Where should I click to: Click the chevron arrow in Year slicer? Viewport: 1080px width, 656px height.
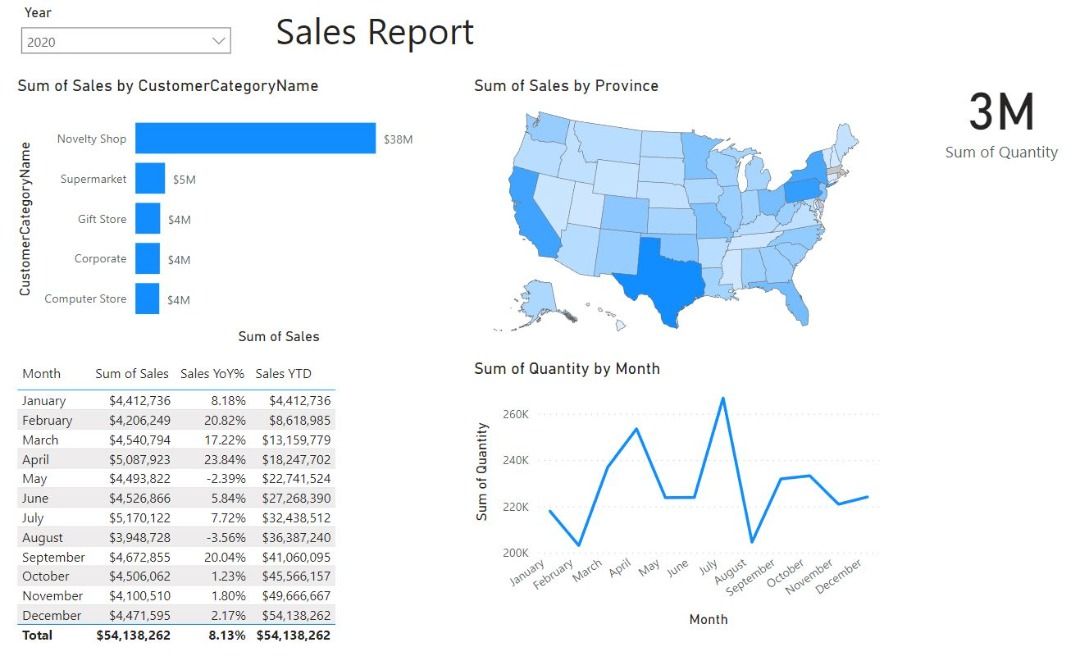tap(218, 41)
